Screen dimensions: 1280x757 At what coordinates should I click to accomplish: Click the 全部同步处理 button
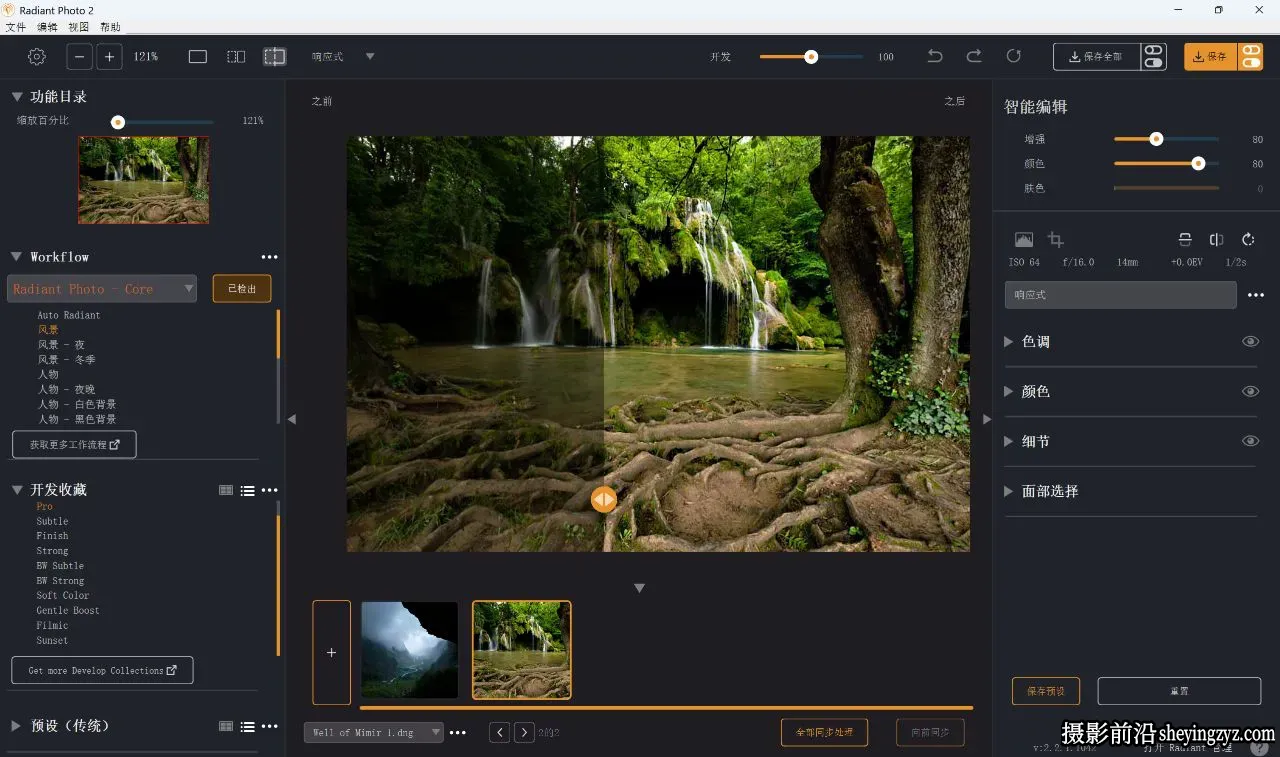click(x=824, y=732)
